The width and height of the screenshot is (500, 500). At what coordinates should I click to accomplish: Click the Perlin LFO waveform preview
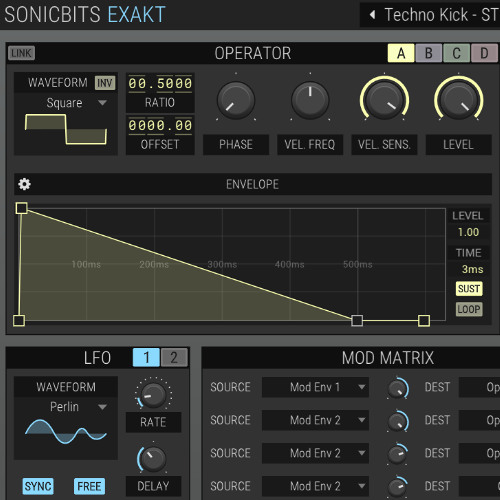coord(66,431)
